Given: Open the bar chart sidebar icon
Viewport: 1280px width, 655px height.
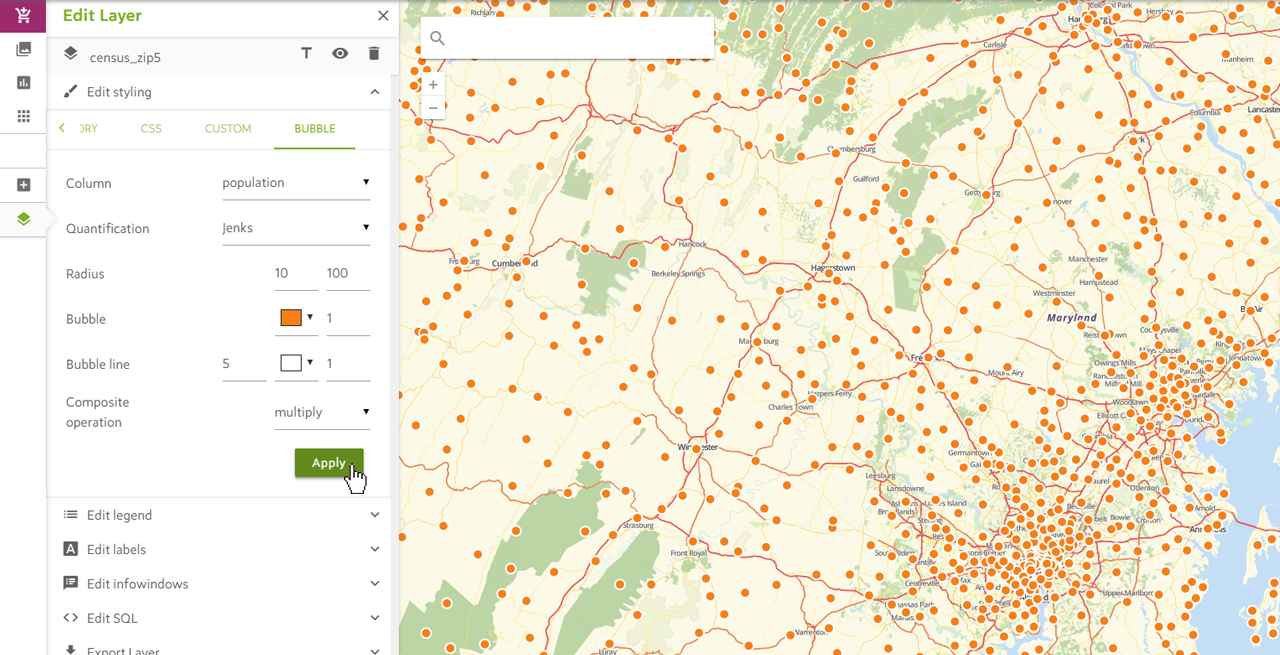Looking at the screenshot, I should 23,83.
